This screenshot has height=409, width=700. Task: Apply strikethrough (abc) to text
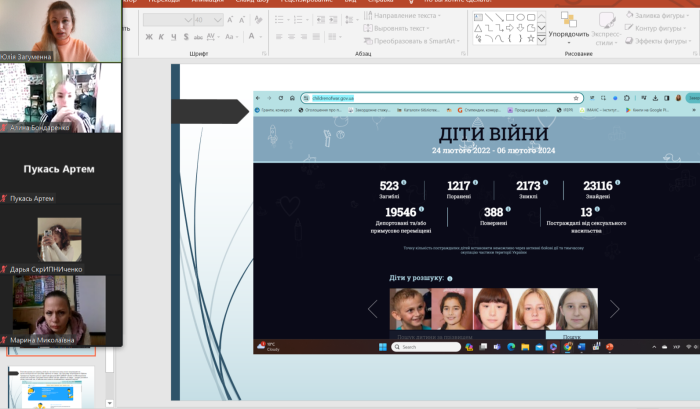click(200, 36)
